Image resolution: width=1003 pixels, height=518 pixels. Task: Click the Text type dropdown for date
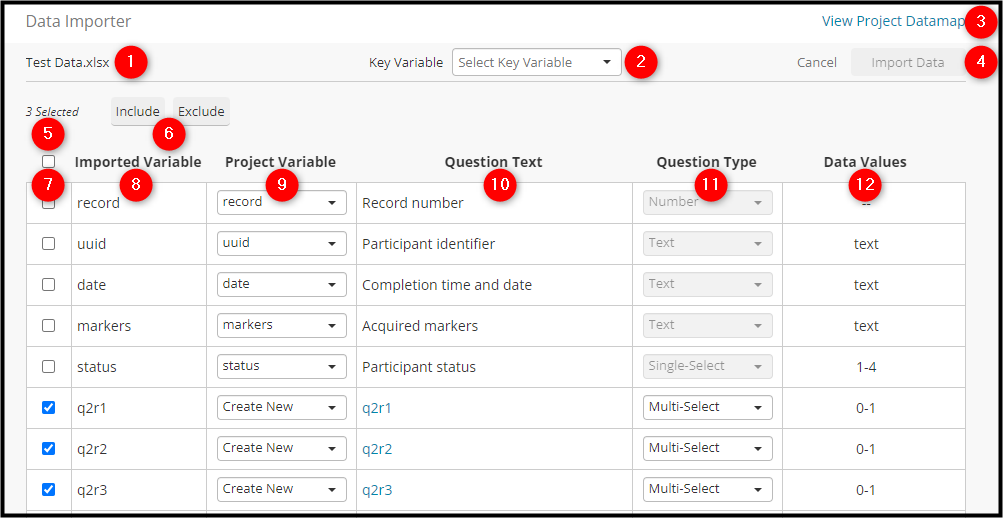coord(707,285)
